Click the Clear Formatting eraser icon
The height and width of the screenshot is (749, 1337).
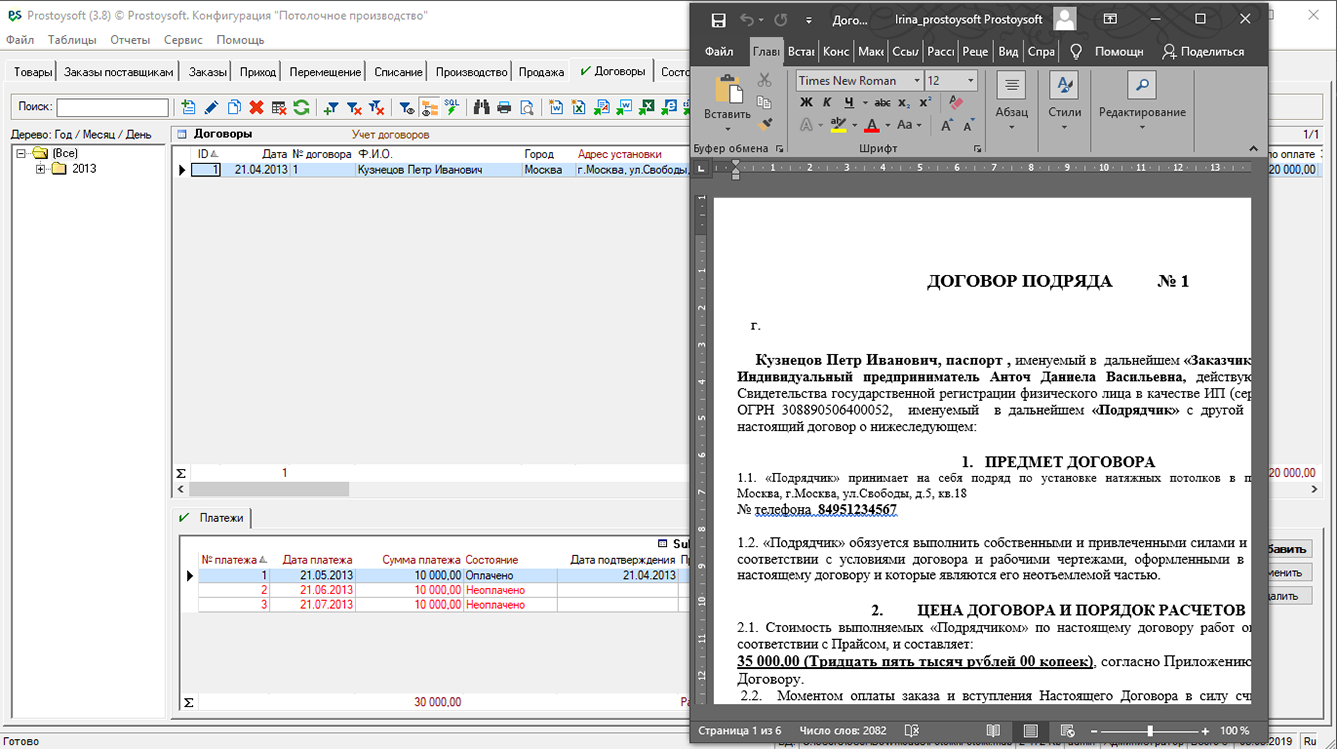point(956,102)
